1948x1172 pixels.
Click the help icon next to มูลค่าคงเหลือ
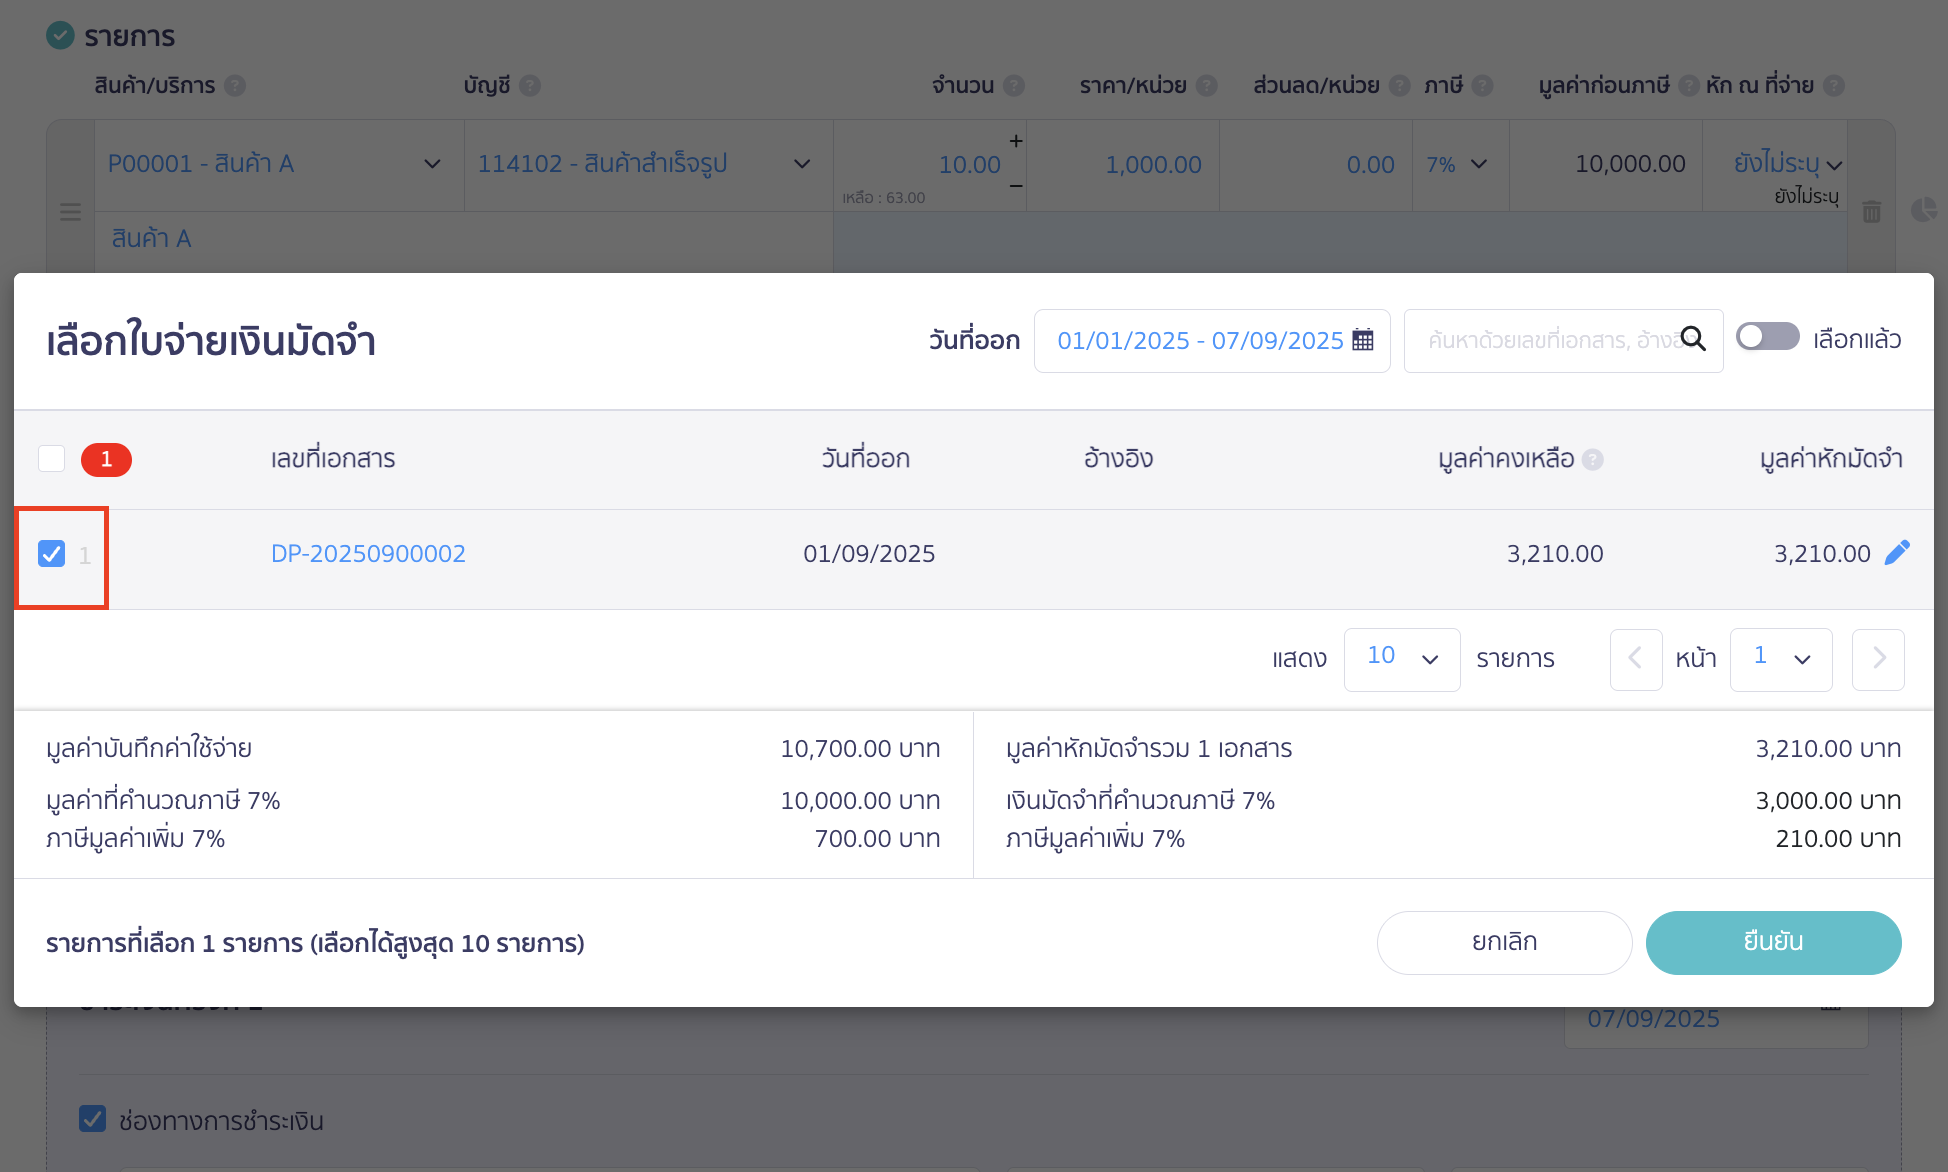coord(1593,459)
